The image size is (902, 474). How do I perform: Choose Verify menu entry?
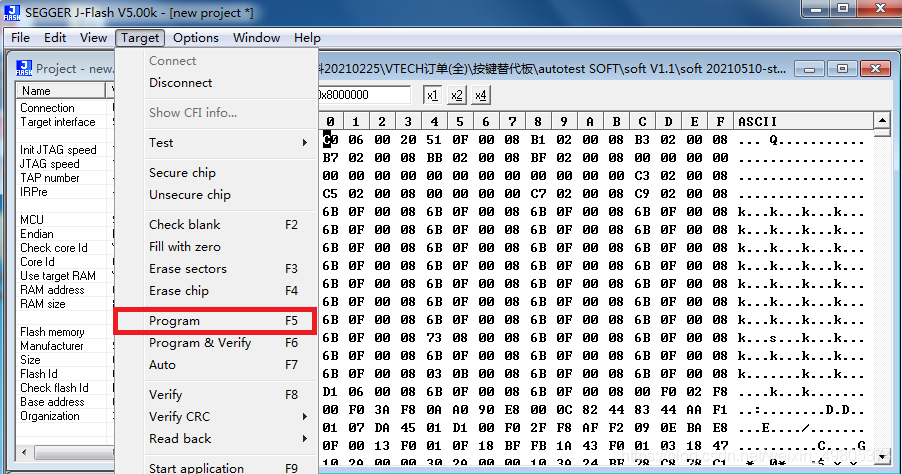click(x=216, y=395)
